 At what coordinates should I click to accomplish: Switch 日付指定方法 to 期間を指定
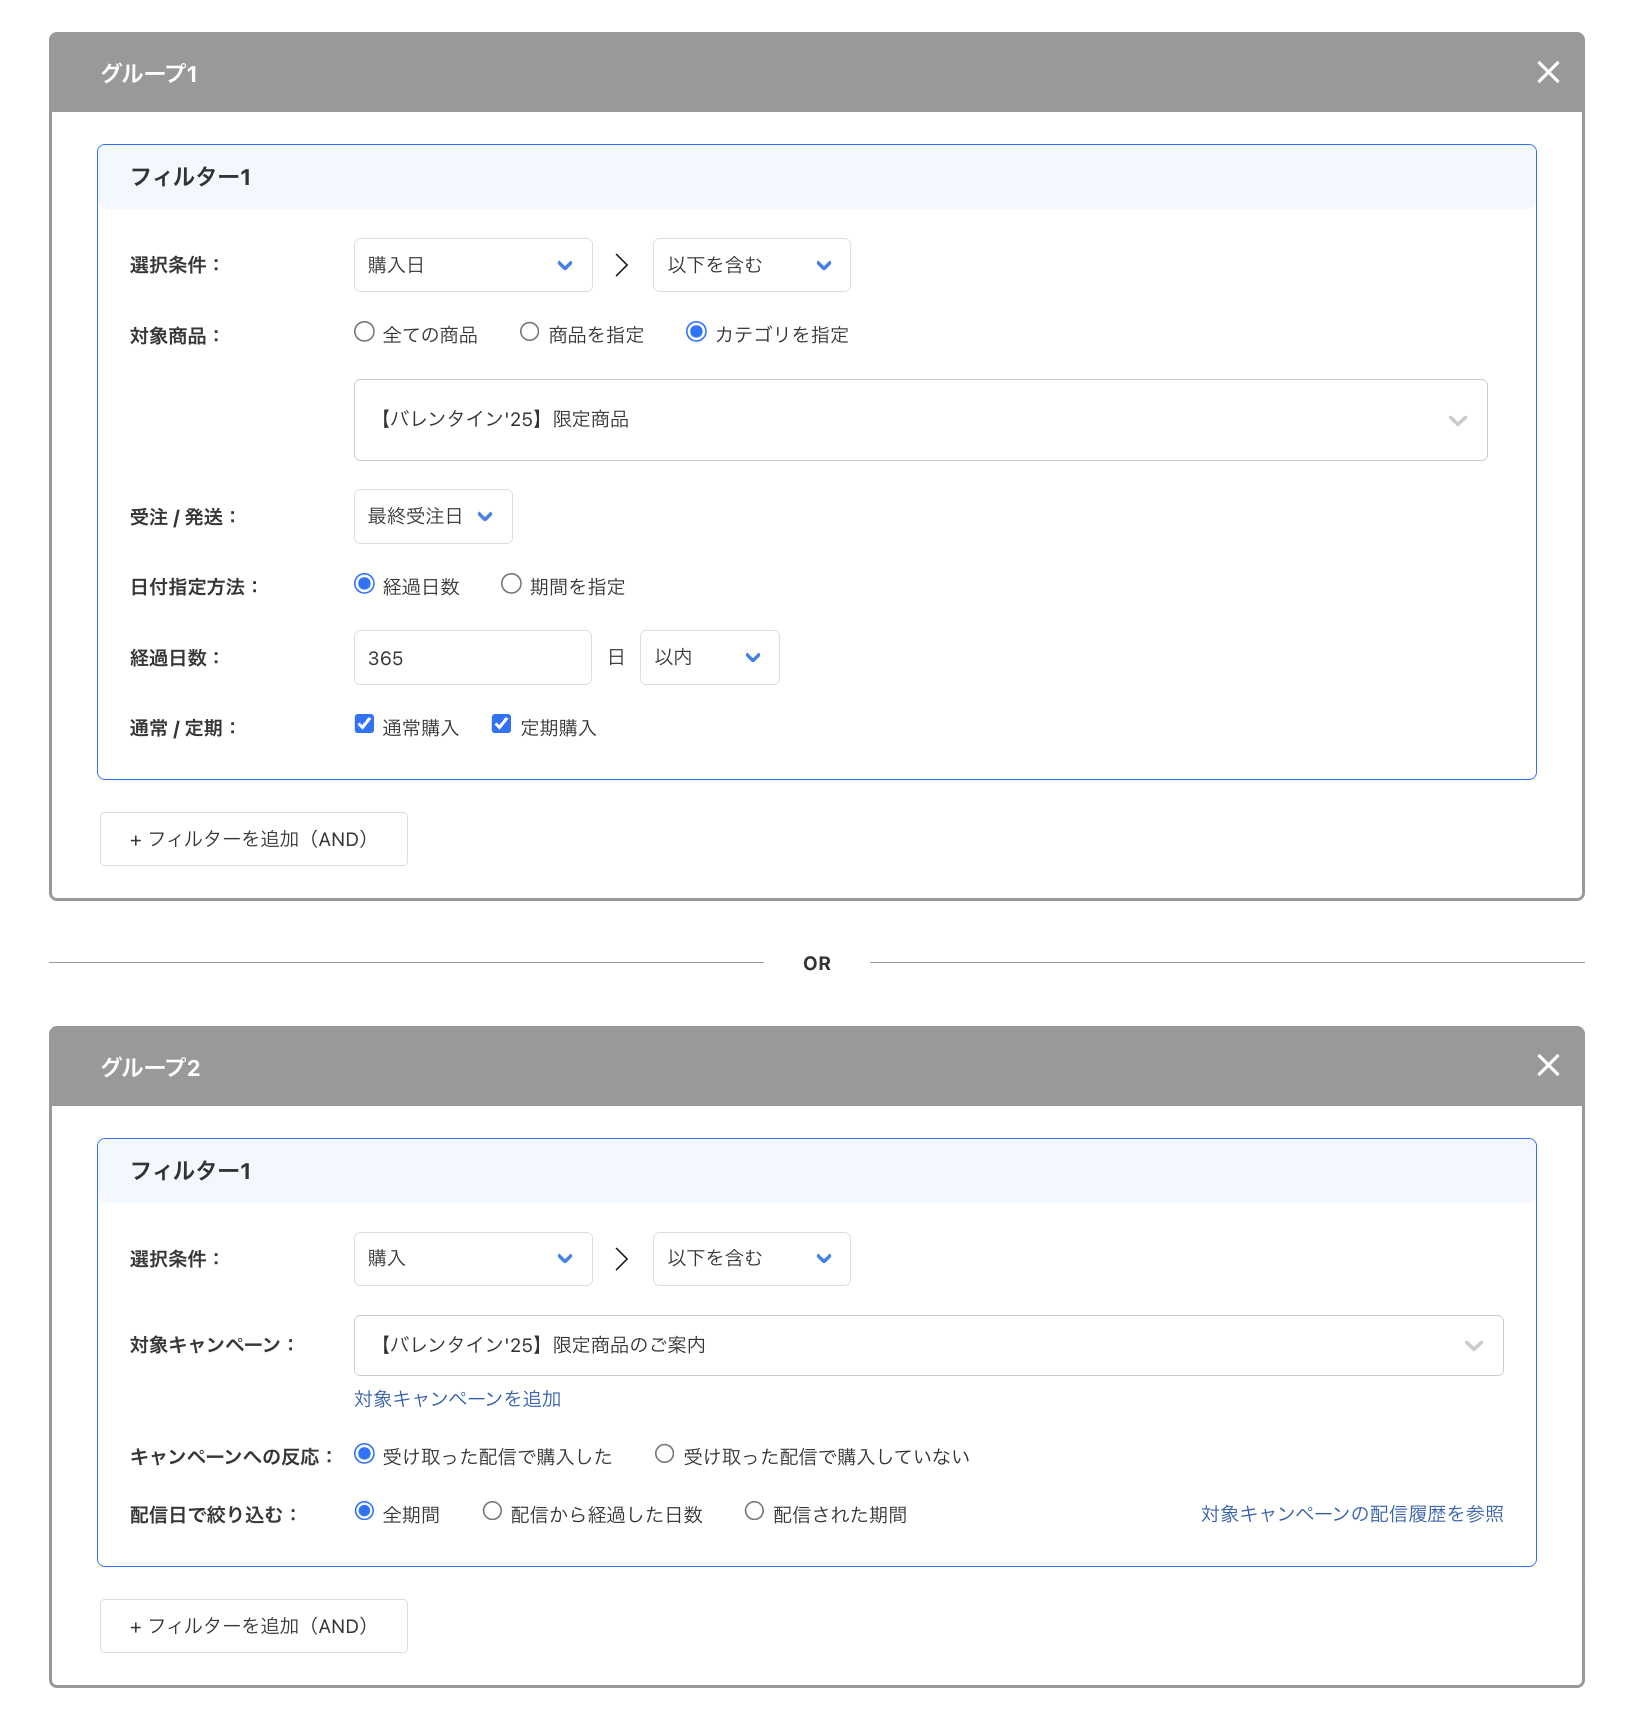tap(511, 584)
